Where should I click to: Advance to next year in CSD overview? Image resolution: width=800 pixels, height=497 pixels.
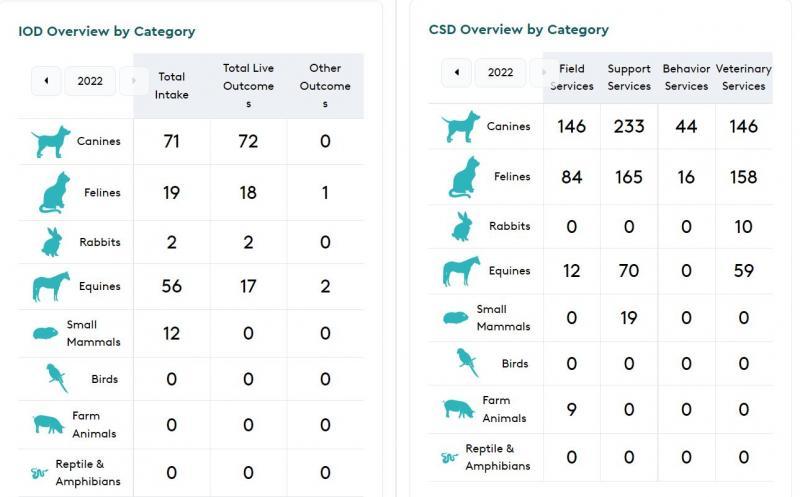click(543, 72)
